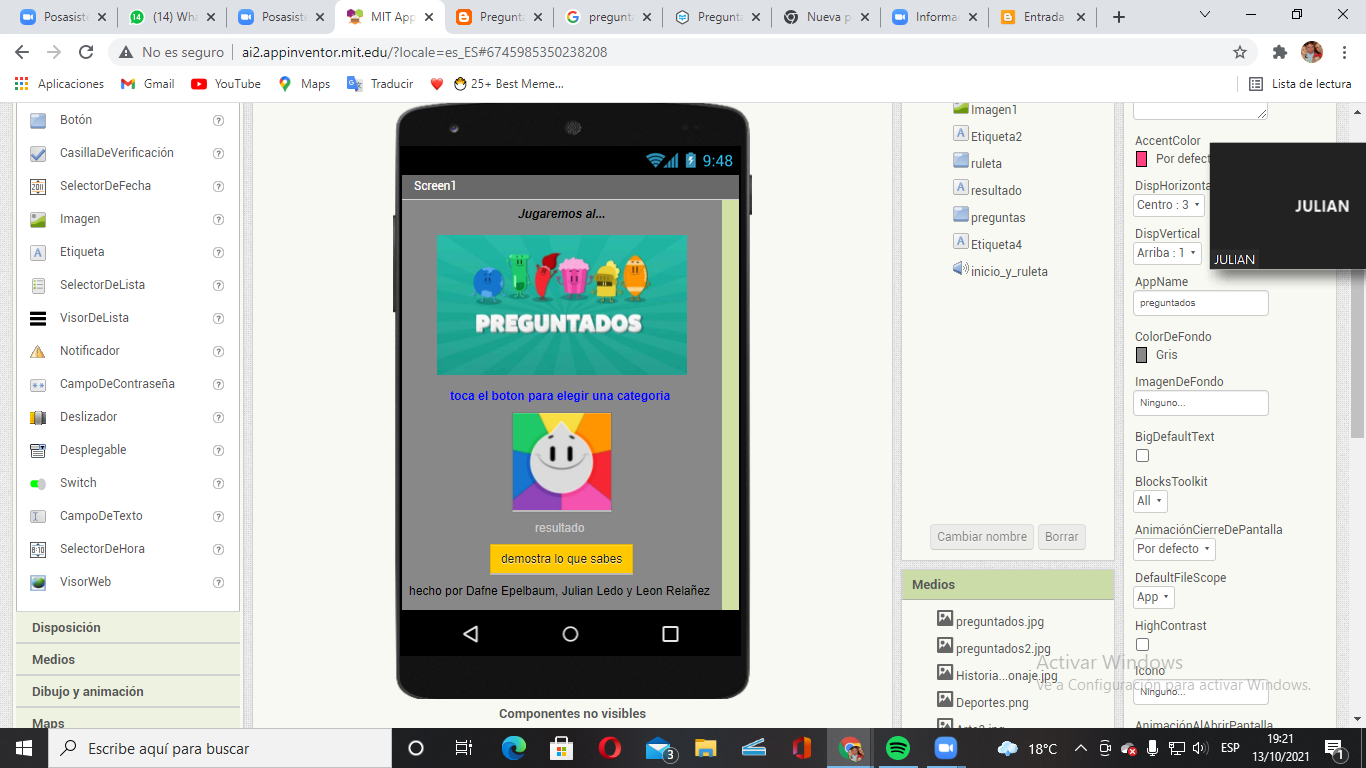Switch to the Entrada browser tab

(x=1042, y=17)
